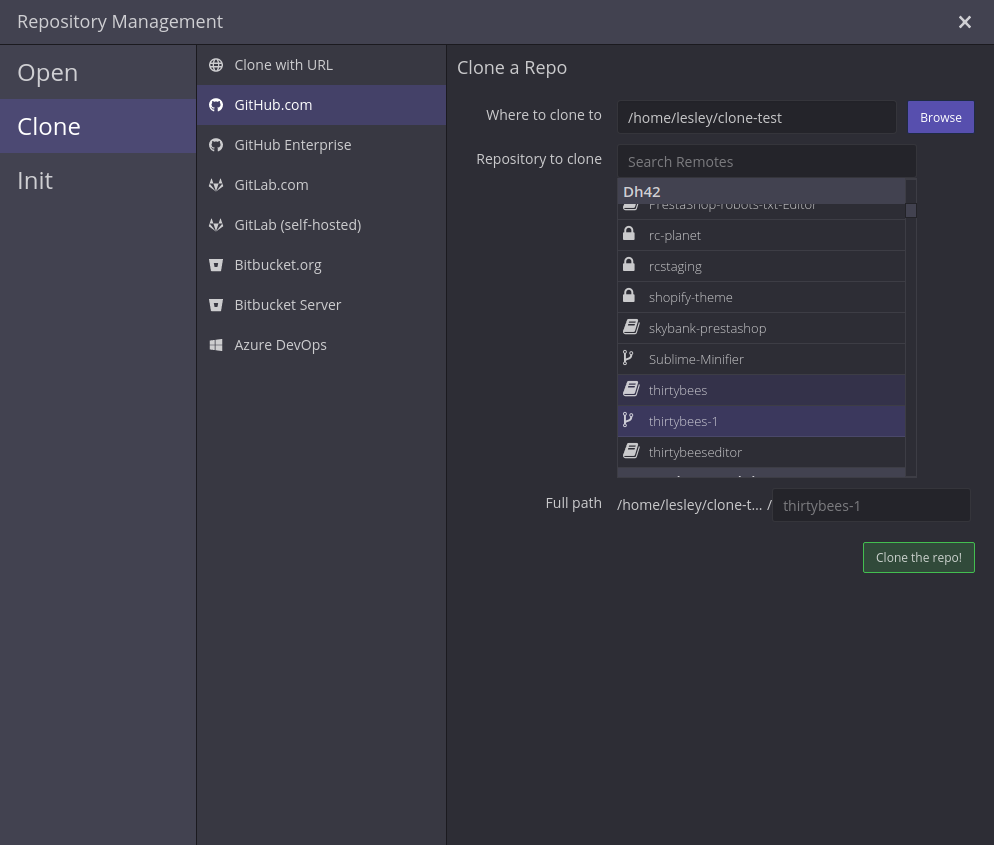Viewport: 994px width, 845px height.
Task: Switch to the Open tab
Action: pyautogui.click(x=98, y=72)
